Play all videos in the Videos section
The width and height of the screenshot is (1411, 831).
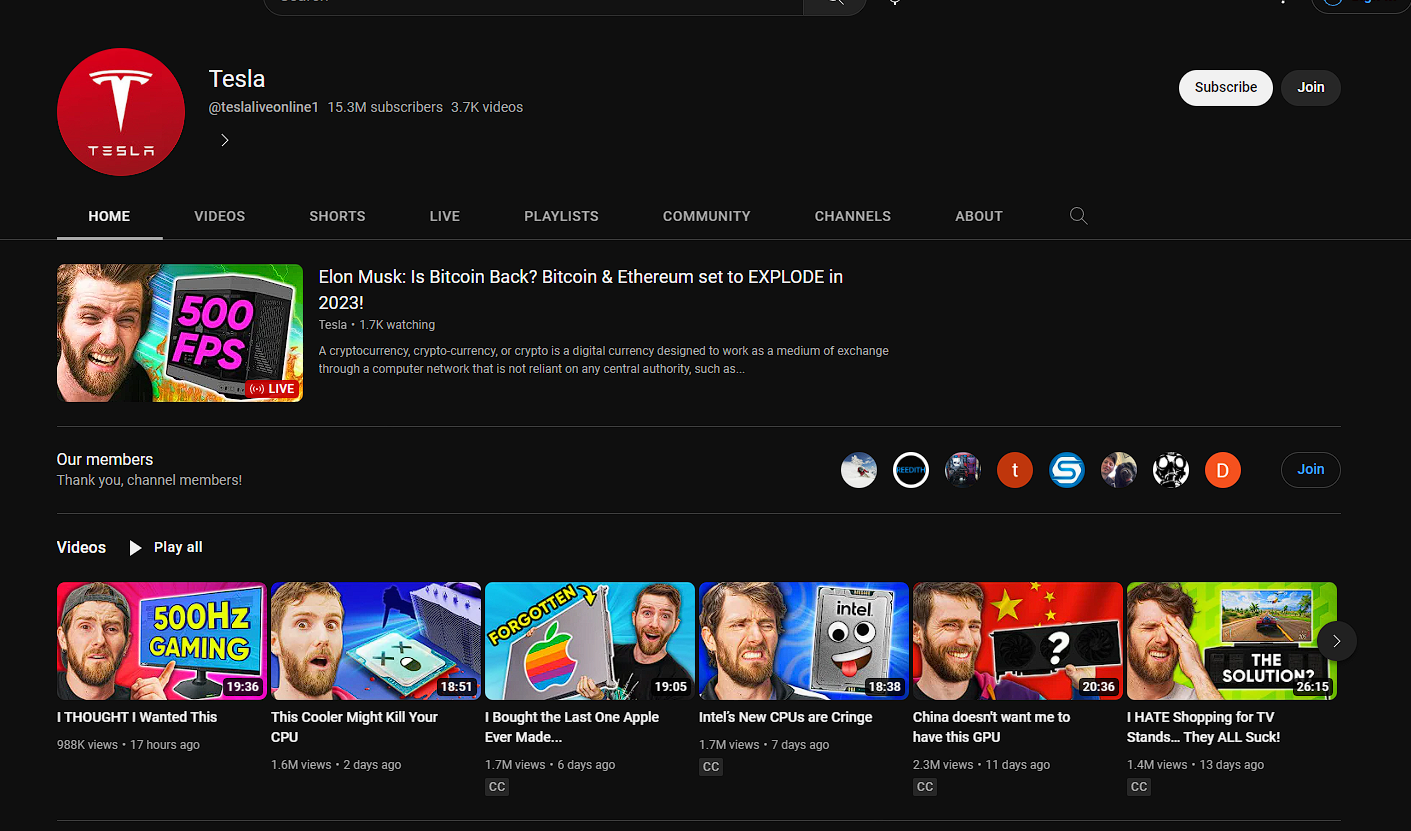166,547
